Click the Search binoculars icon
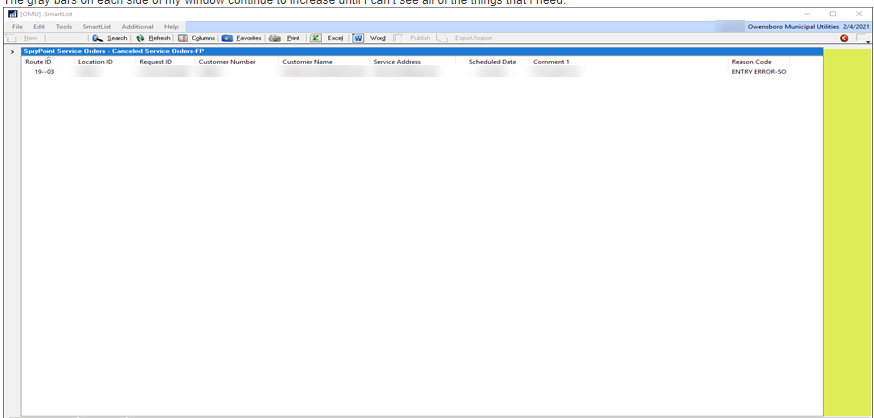 click(98, 38)
